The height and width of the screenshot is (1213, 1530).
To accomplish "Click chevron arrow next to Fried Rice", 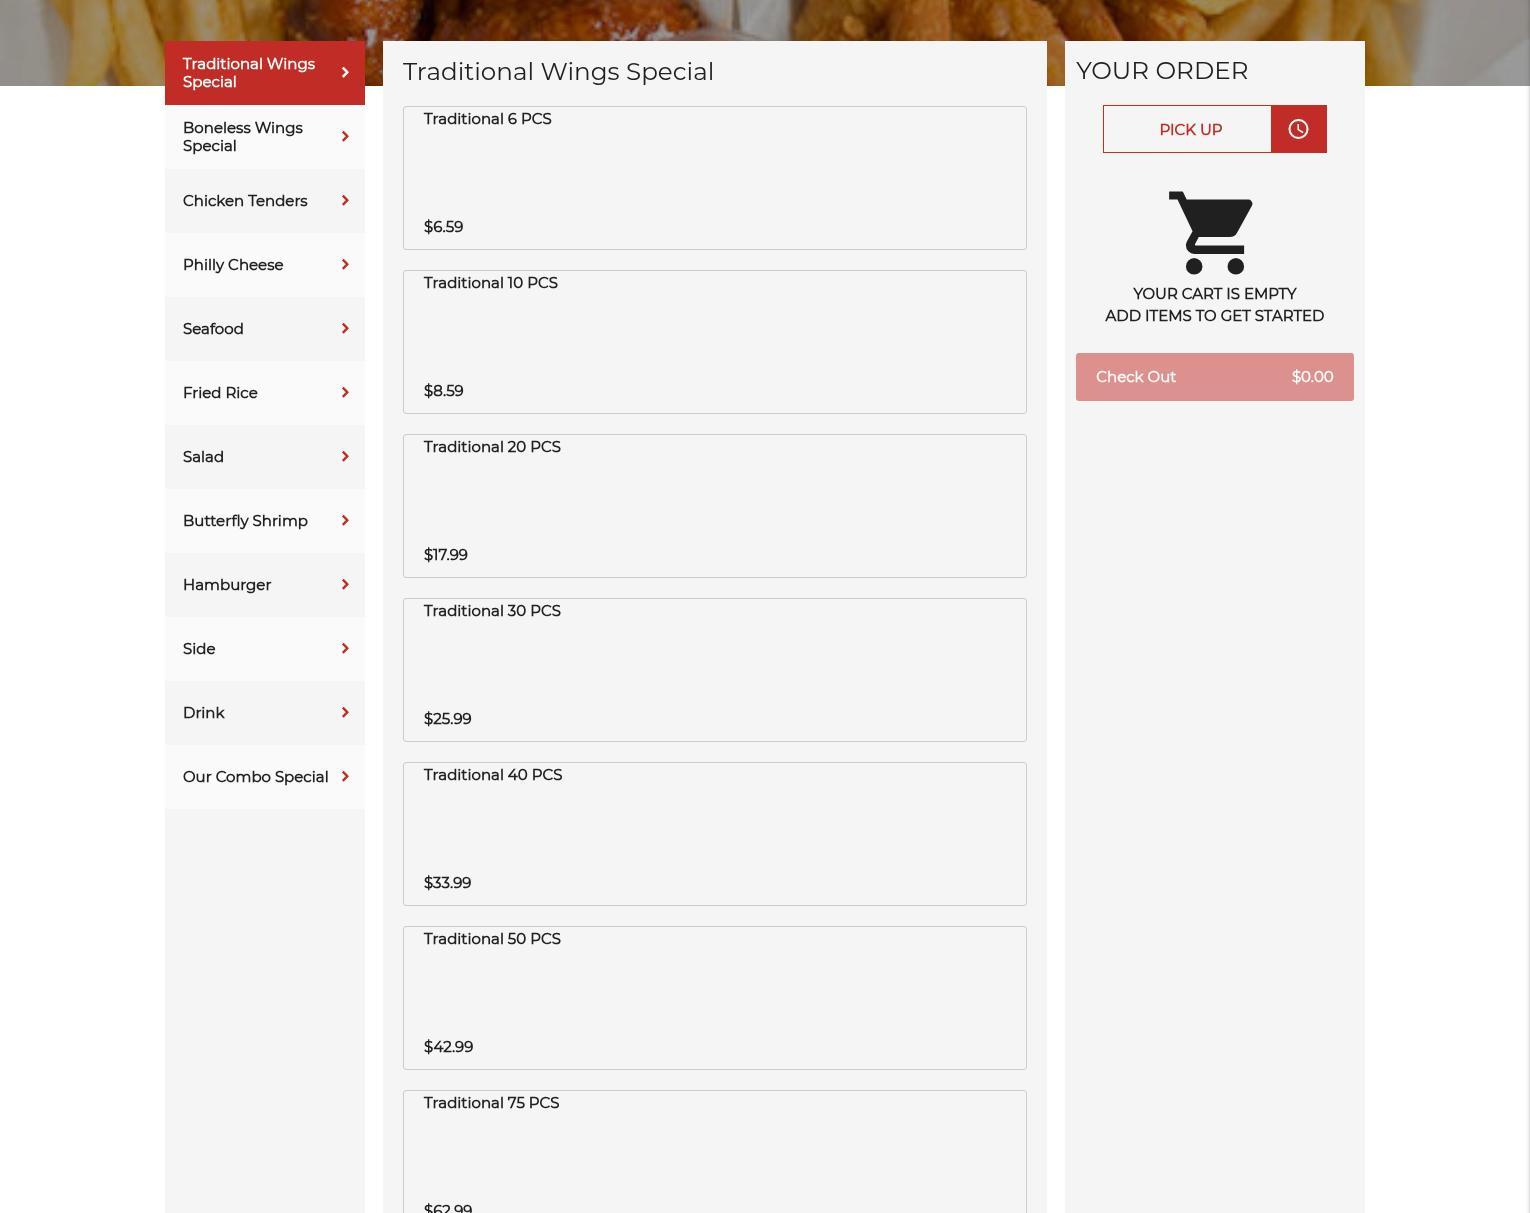I will coord(345,393).
